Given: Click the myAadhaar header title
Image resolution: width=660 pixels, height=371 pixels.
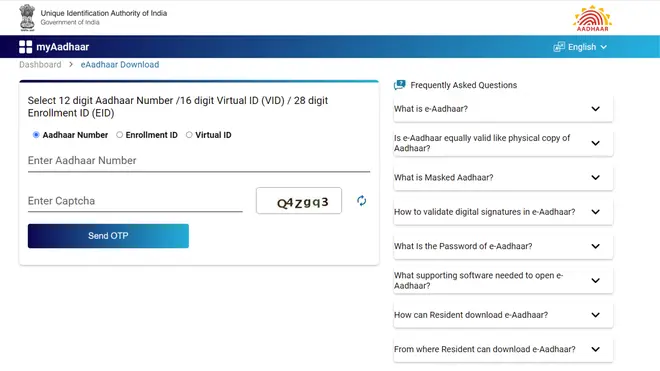Looking at the screenshot, I should click(62, 47).
